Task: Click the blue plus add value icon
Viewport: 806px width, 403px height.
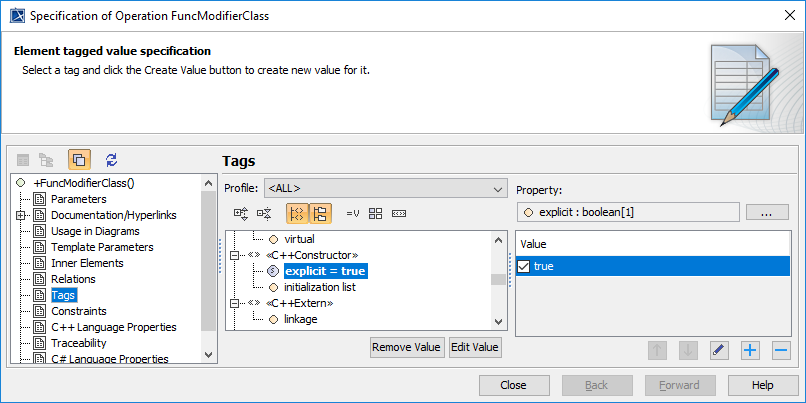Action: click(750, 350)
